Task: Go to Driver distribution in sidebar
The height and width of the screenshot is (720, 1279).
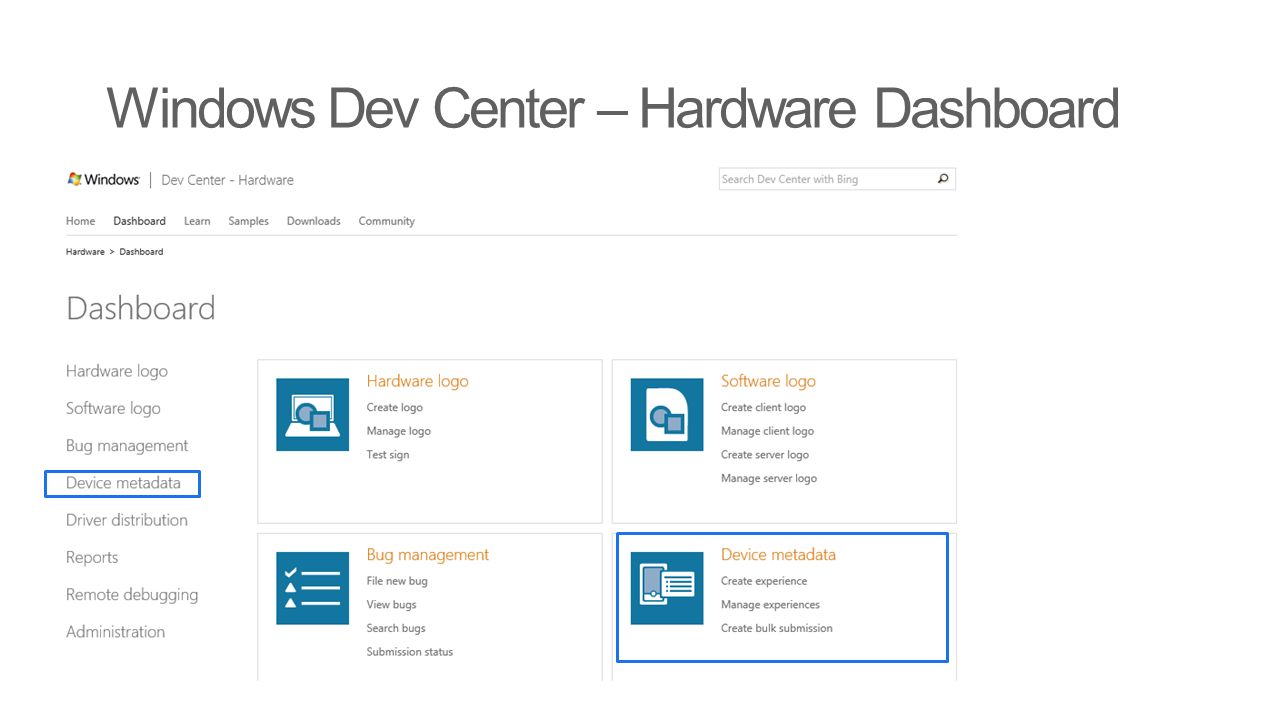Action: pyautogui.click(x=127, y=520)
